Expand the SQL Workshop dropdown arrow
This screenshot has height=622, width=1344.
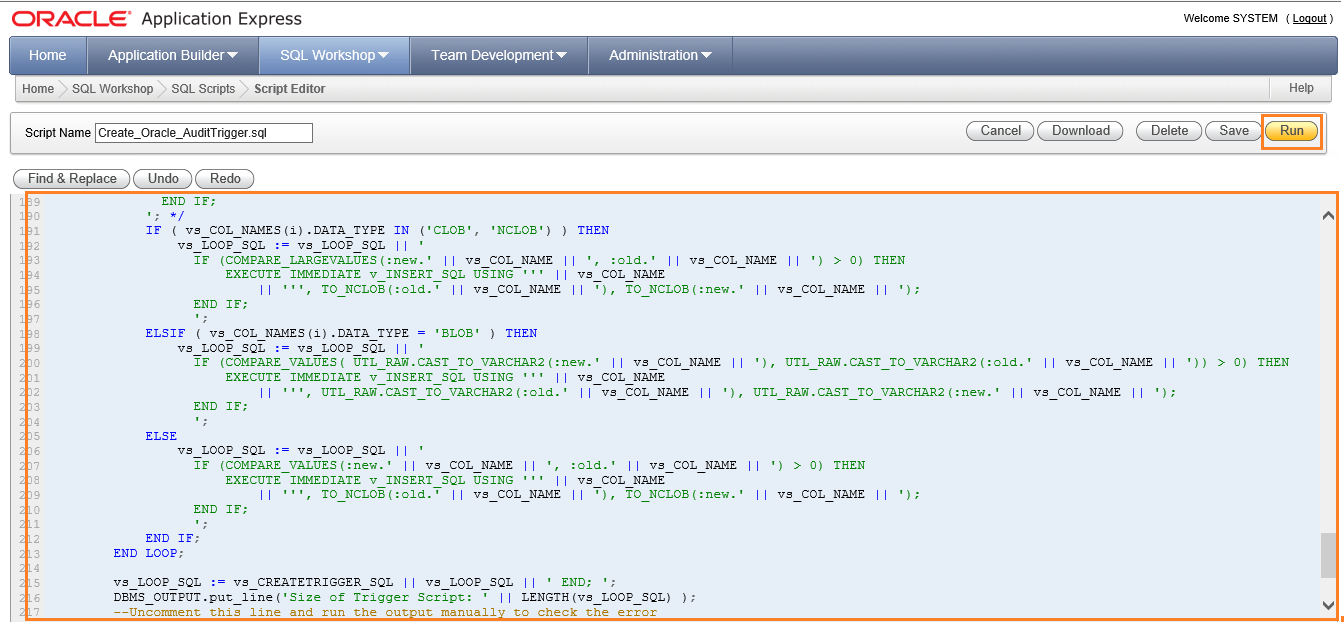click(384, 56)
